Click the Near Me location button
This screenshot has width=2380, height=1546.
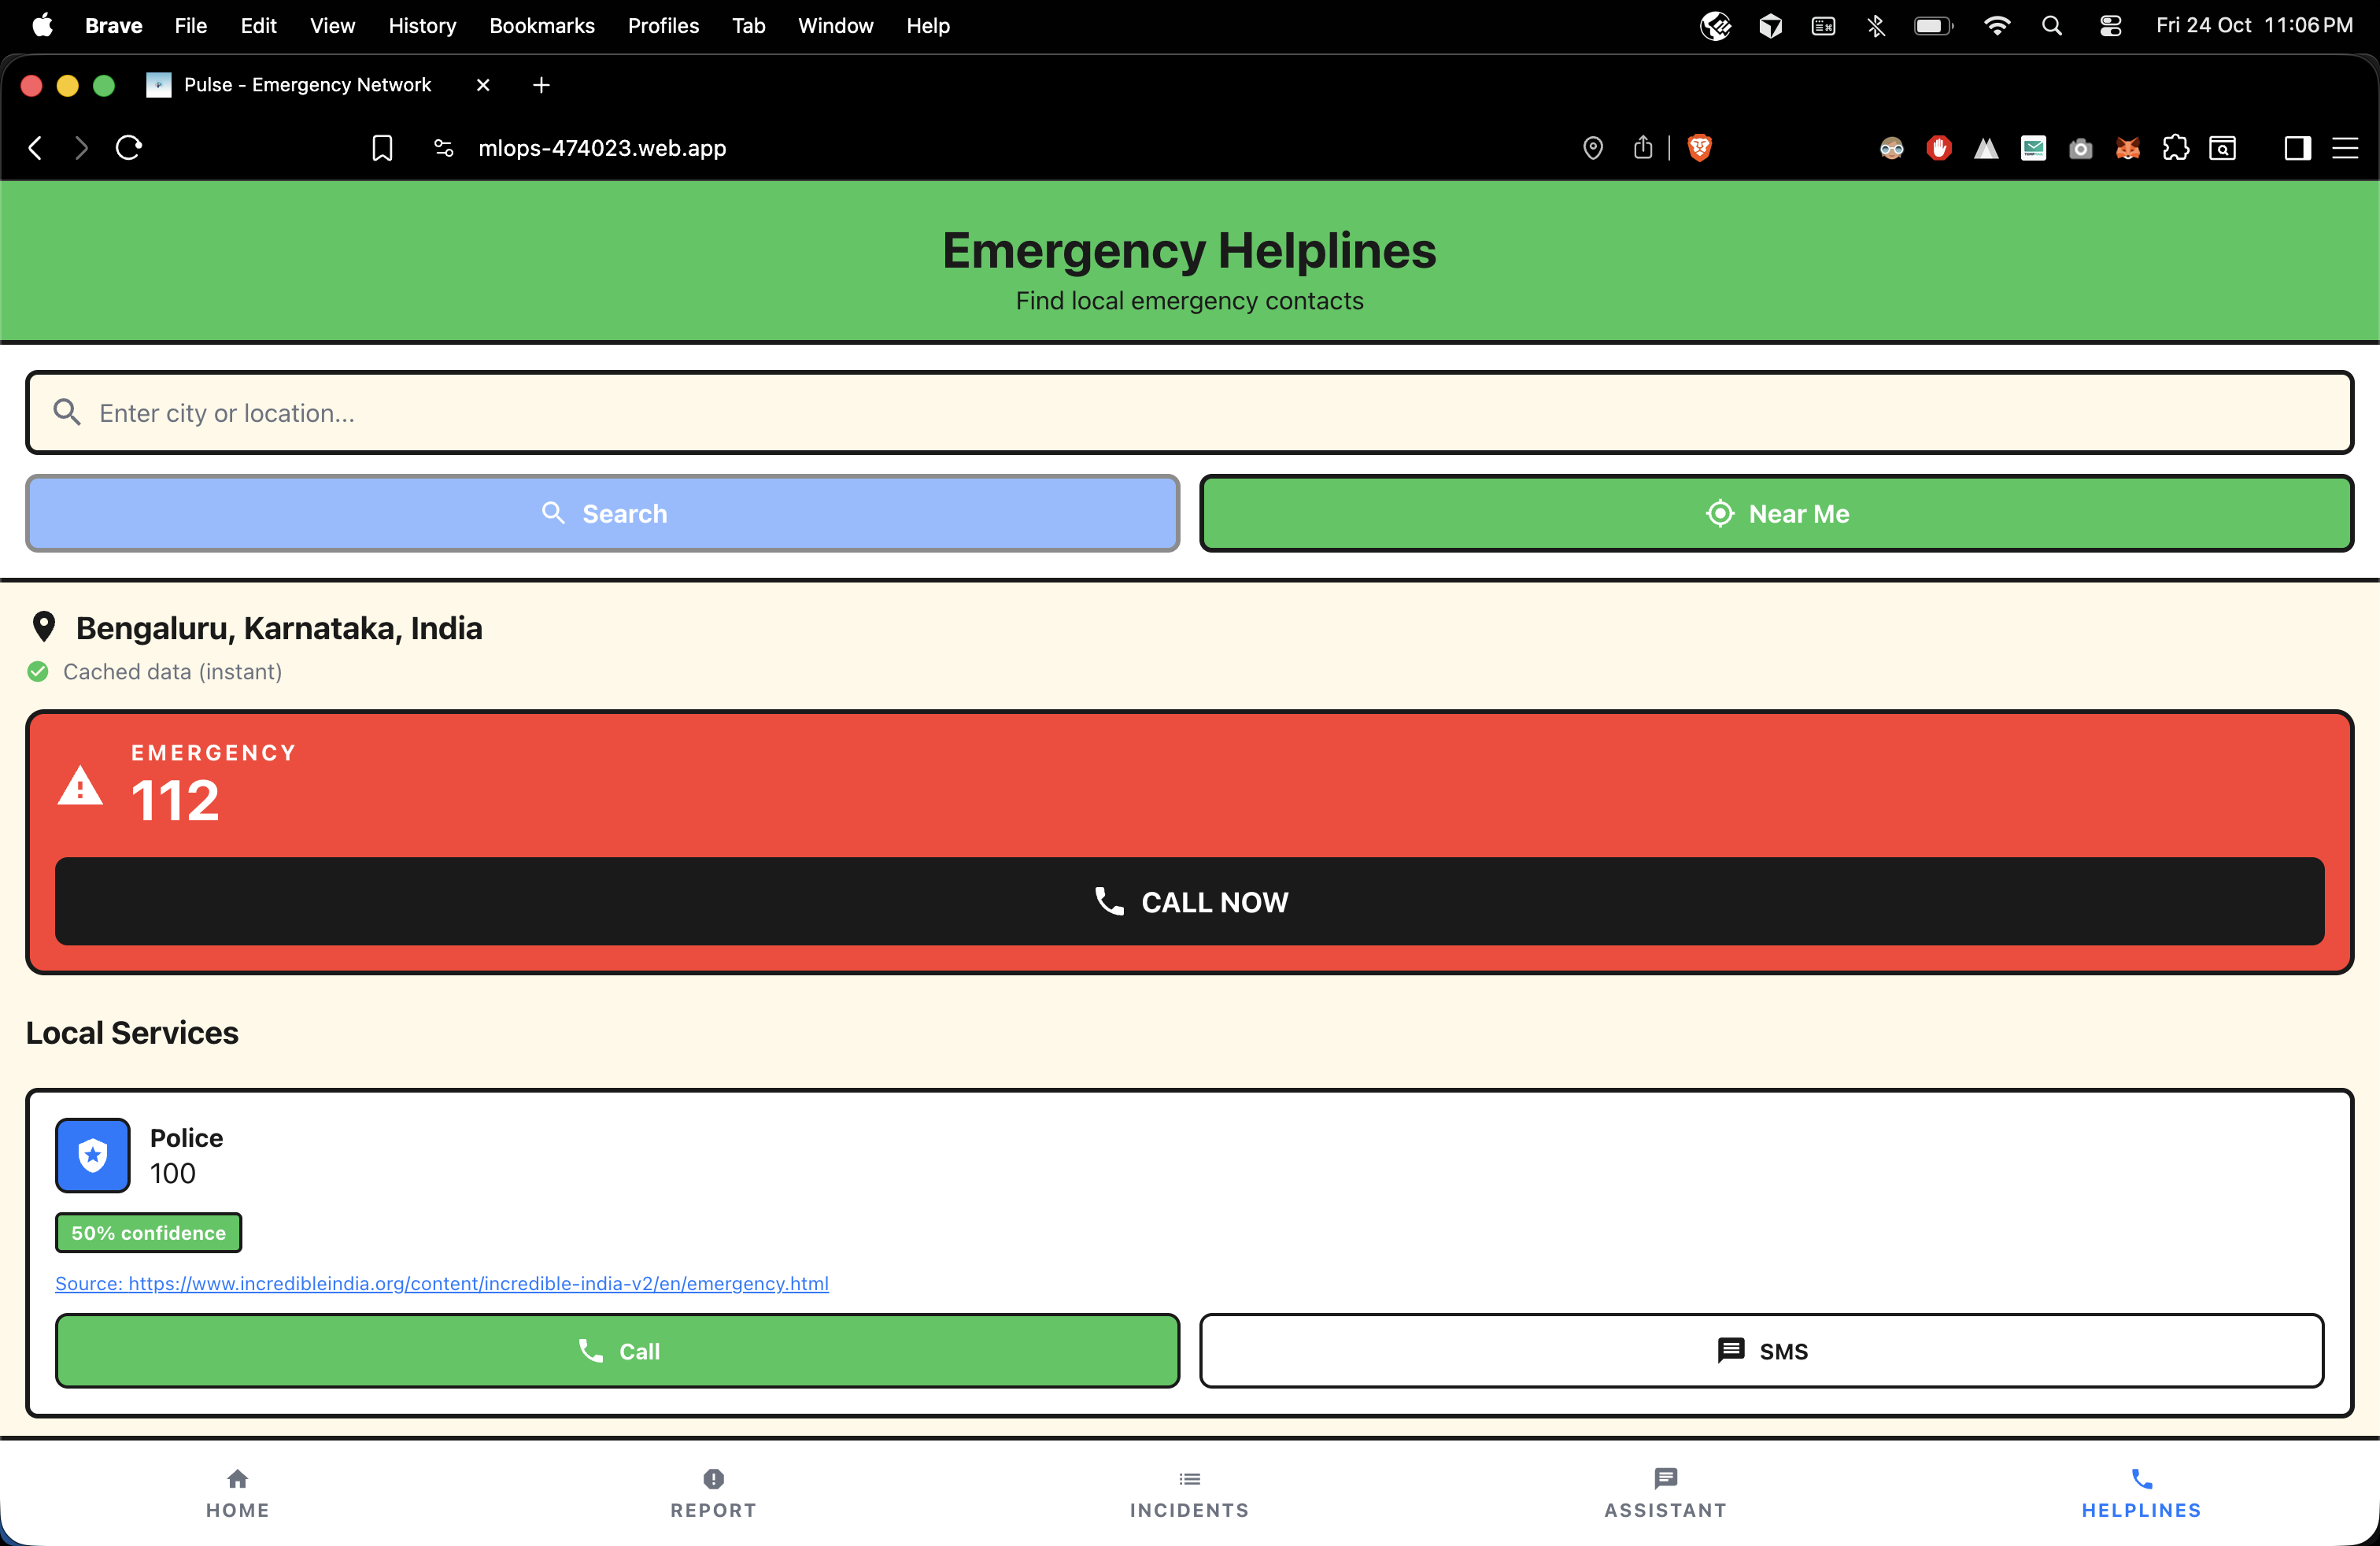[x=1776, y=513]
